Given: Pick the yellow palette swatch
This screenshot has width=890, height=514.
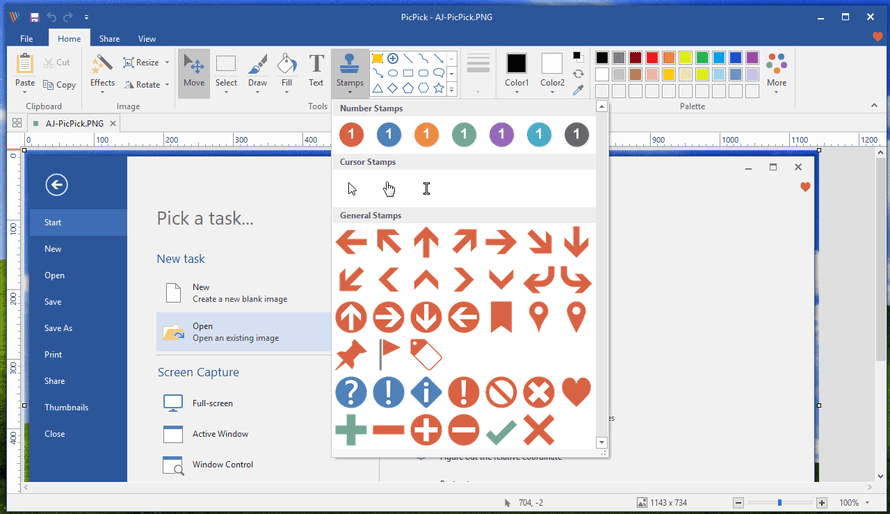Looking at the screenshot, I should click(x=684, y=58).
